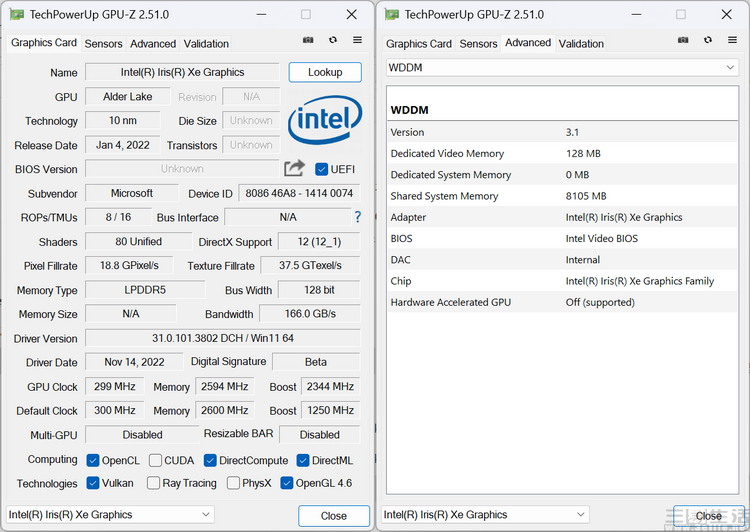Image resolution: width=750 pixels, height=532 pixels.
Task: Click Resizable BAR field showing Disabled
Action: 320,435
